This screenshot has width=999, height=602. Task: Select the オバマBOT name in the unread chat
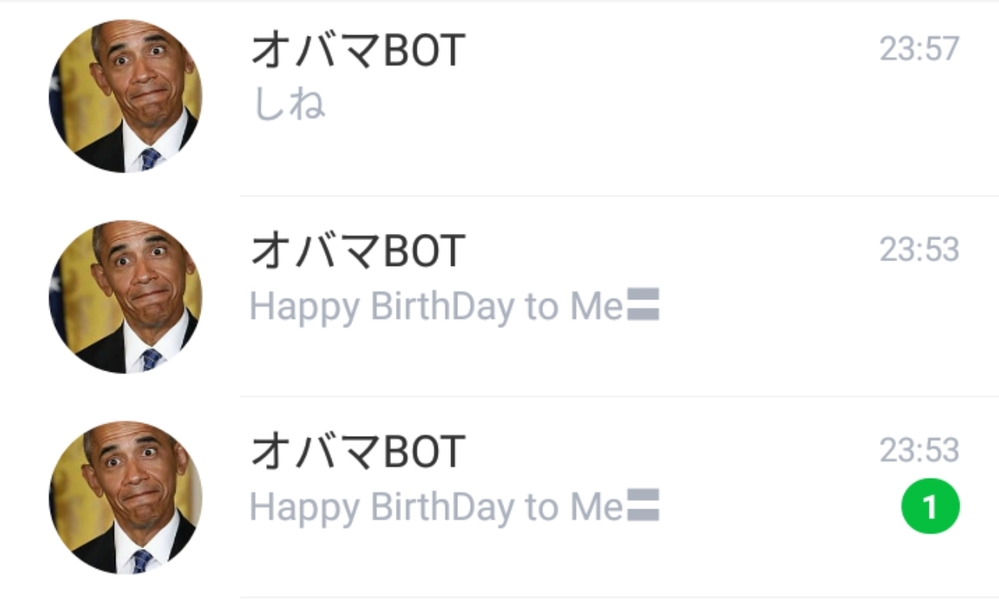point(357,452)
